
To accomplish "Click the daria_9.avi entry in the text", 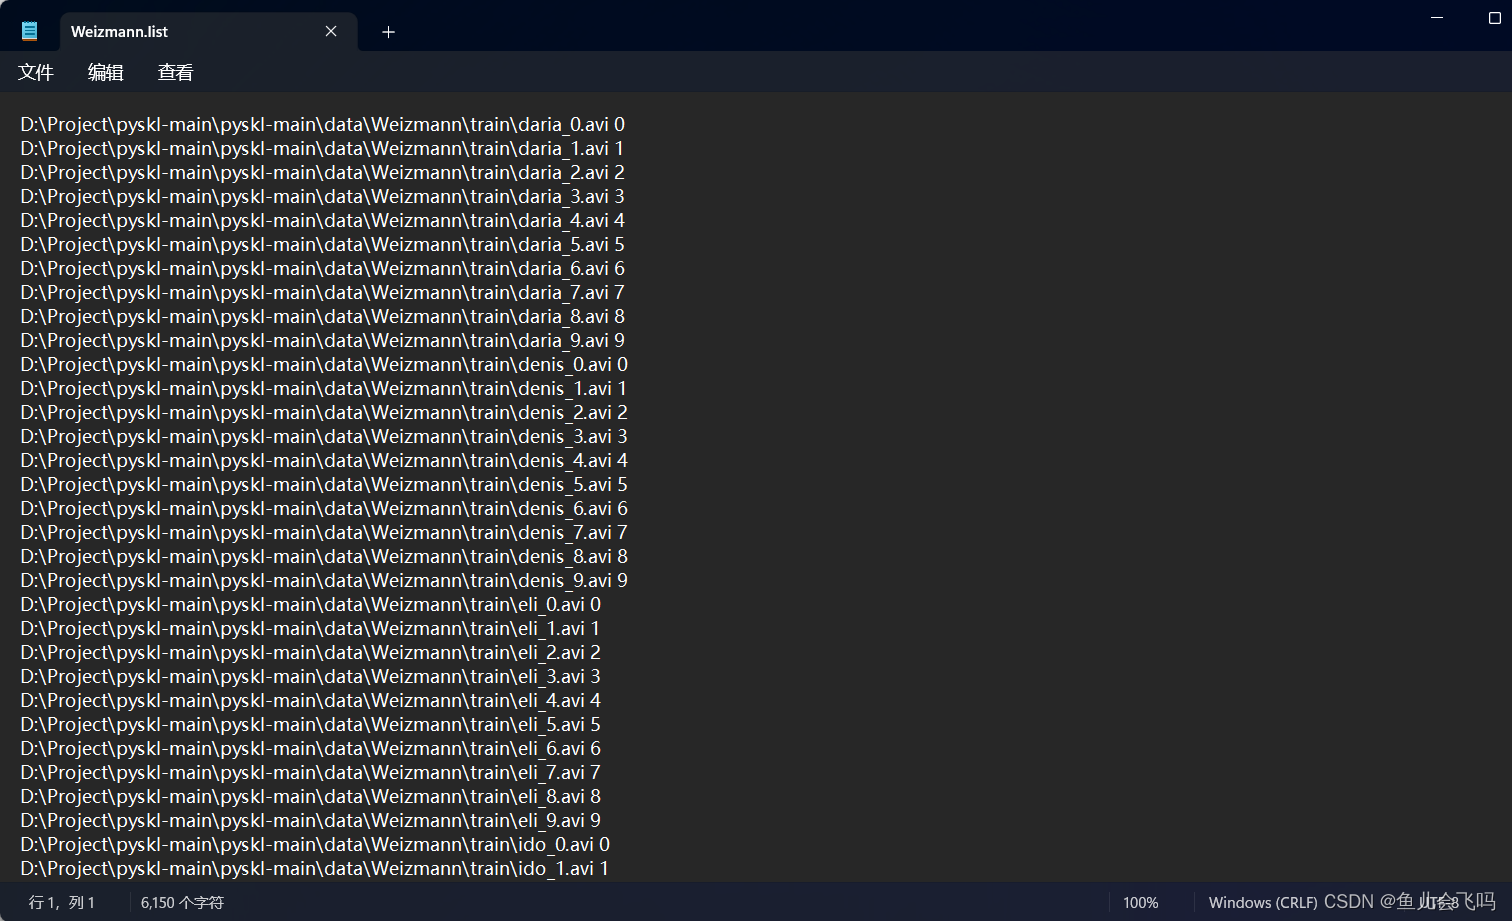I will [x=321, y=340].
